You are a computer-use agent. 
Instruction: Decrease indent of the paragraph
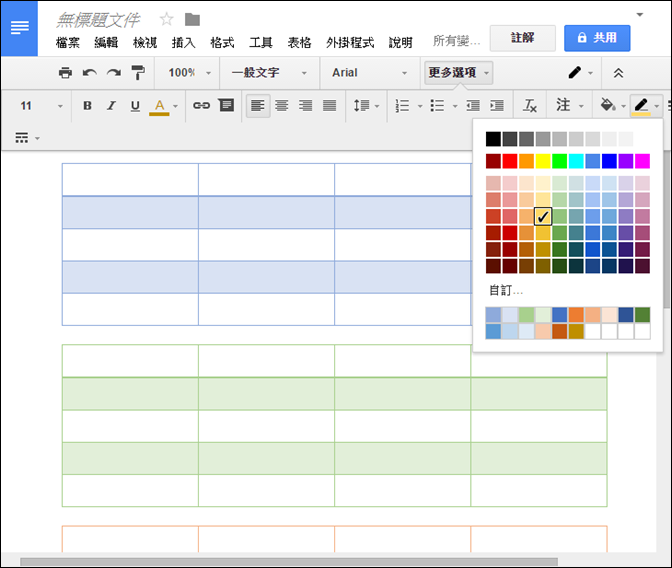pyautogui.click(x=473, y=105)
